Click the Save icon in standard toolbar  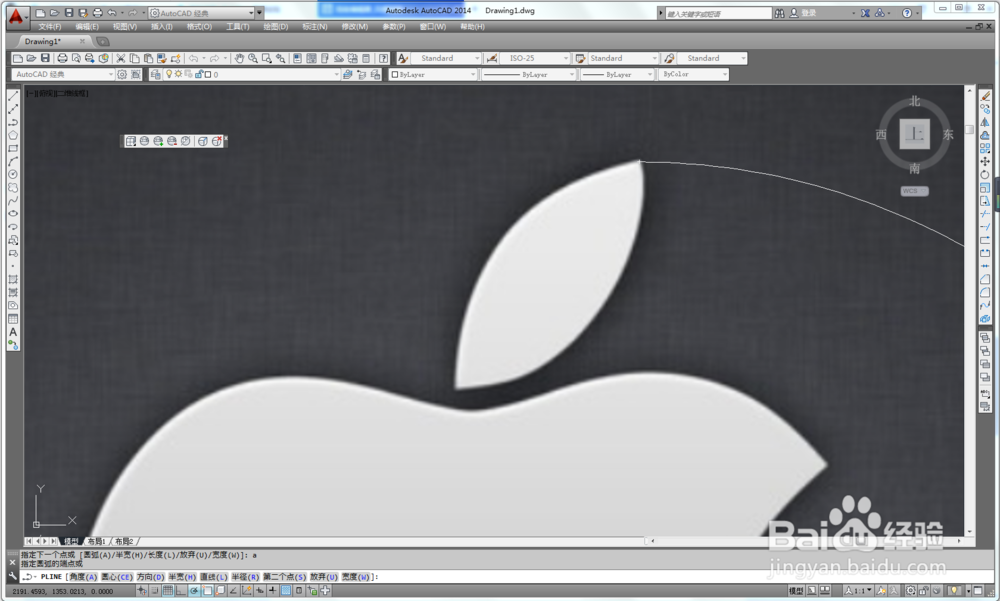point(45,58)
